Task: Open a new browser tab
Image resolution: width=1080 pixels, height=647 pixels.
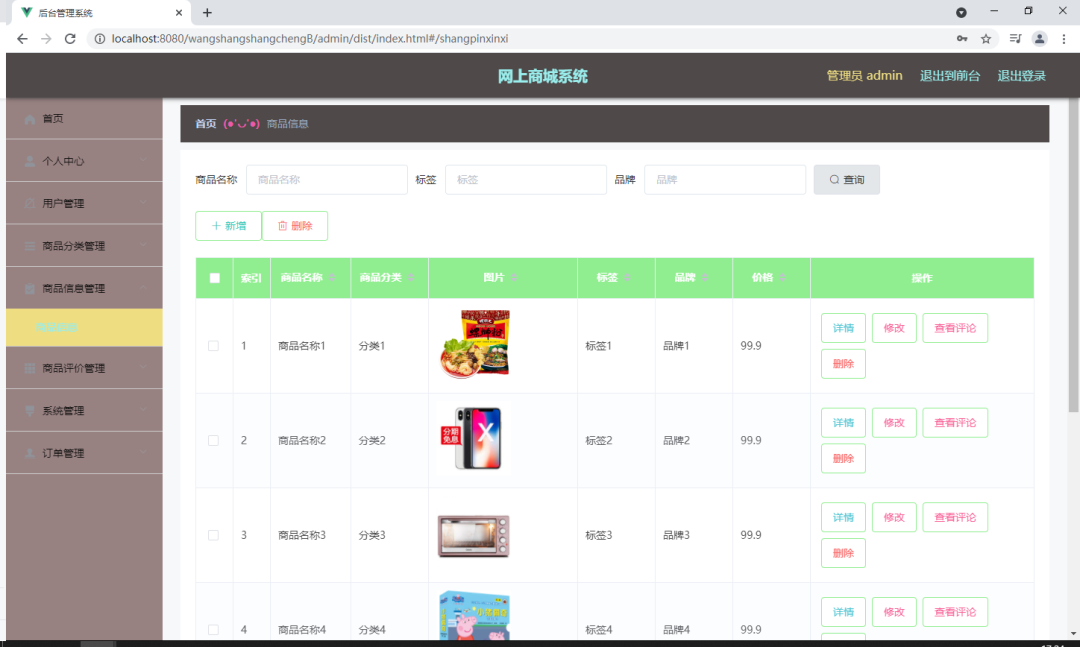Action: tap(207, 12)
